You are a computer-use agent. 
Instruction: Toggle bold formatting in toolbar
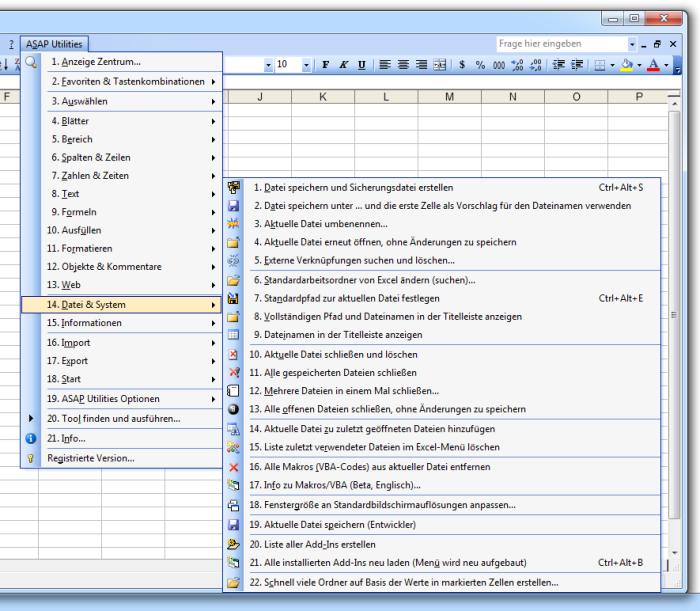(x=325, y=65)
